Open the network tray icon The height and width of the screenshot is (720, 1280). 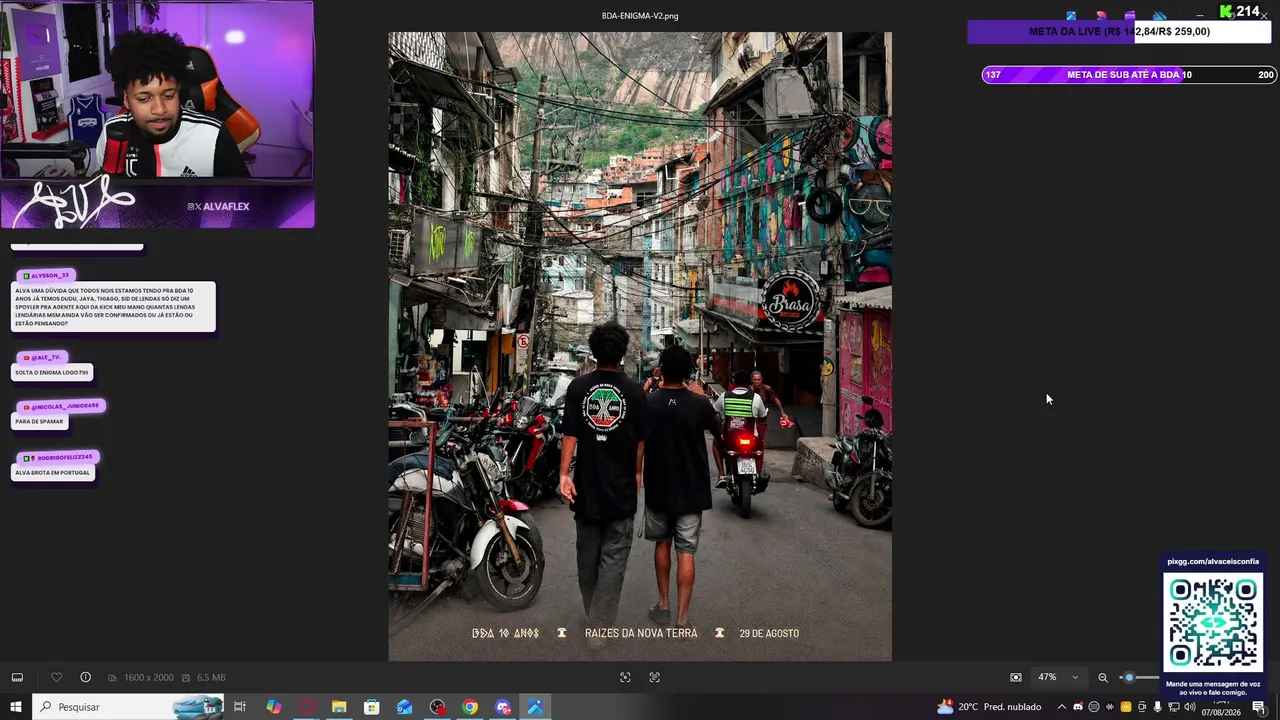pyautogui.click(x=1174, y=707)
